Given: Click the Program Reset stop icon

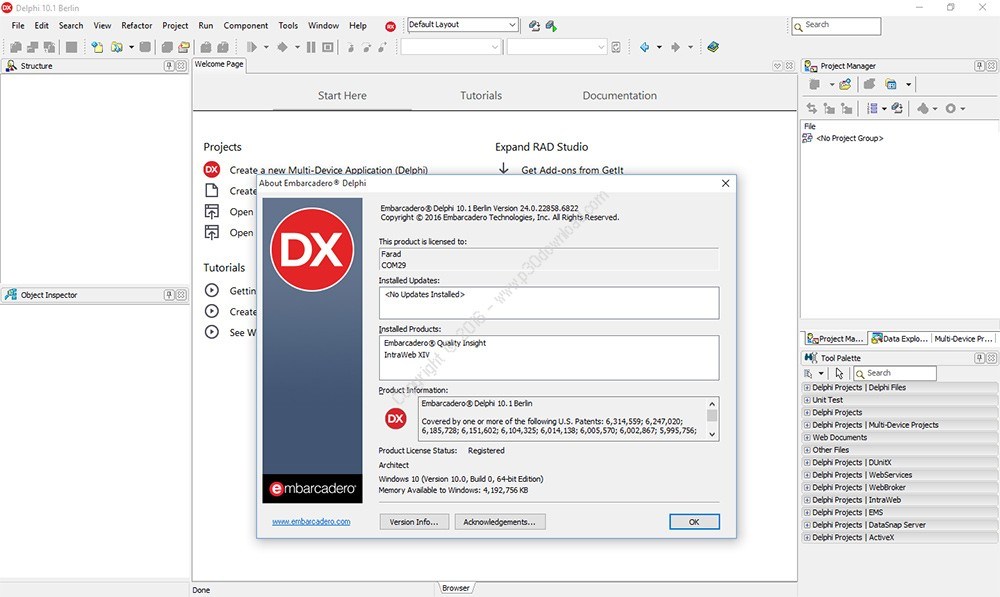Looking at the screenshot, I should pos(328,47).
